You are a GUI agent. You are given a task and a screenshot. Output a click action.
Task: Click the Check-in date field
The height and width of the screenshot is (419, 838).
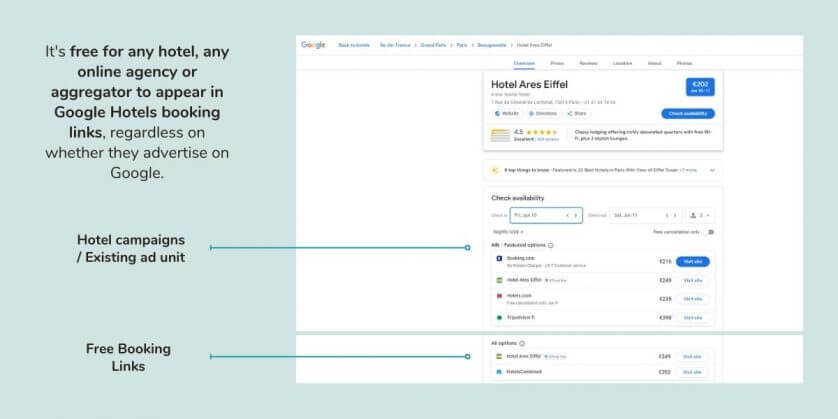(545, 215)
